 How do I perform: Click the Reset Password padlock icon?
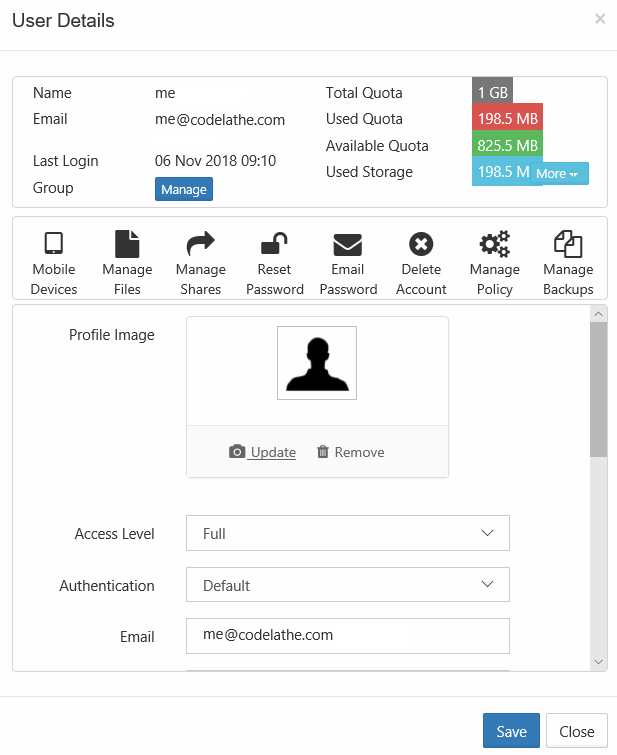tap(274, 244)
